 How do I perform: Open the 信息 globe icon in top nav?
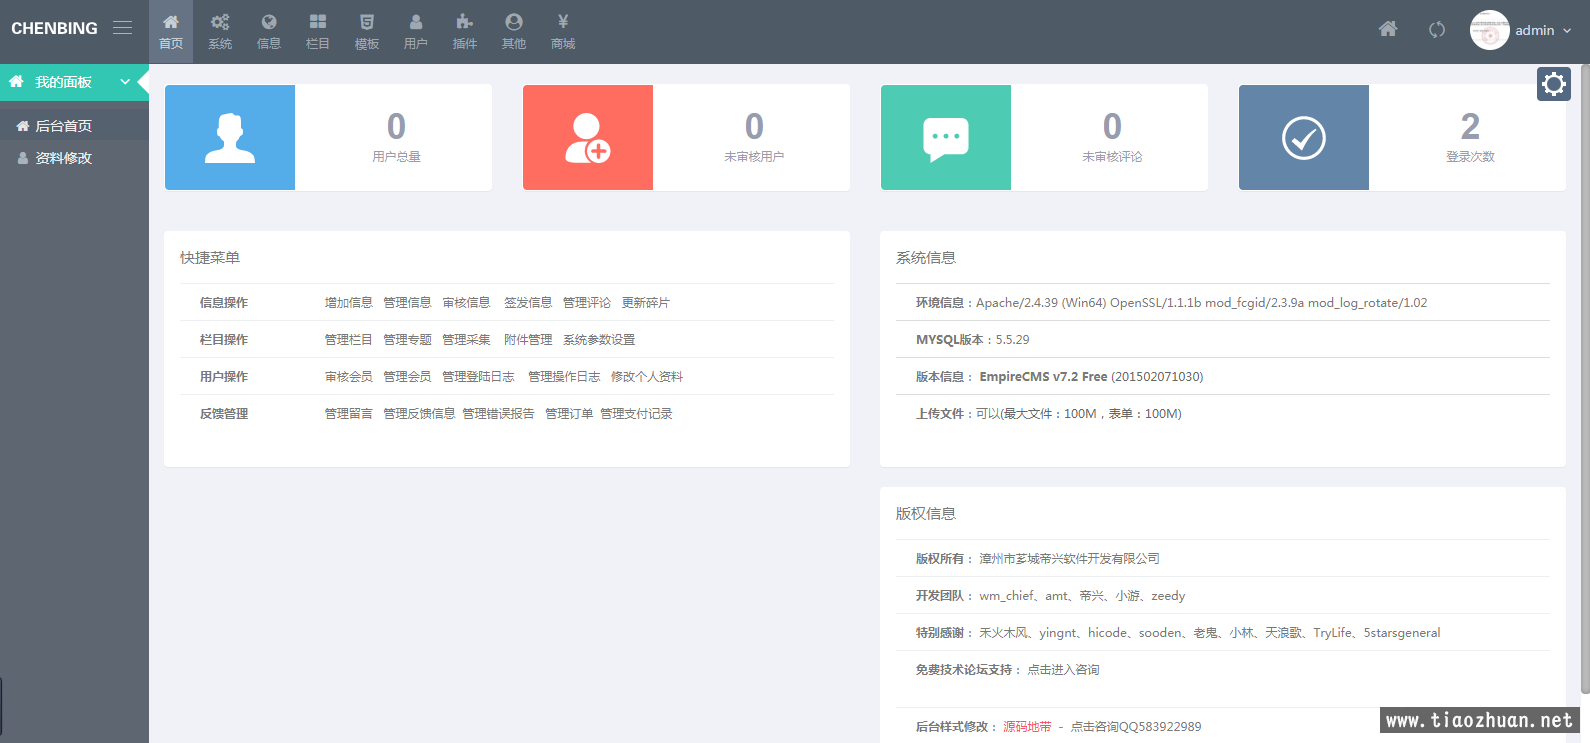tap(269, 31)
